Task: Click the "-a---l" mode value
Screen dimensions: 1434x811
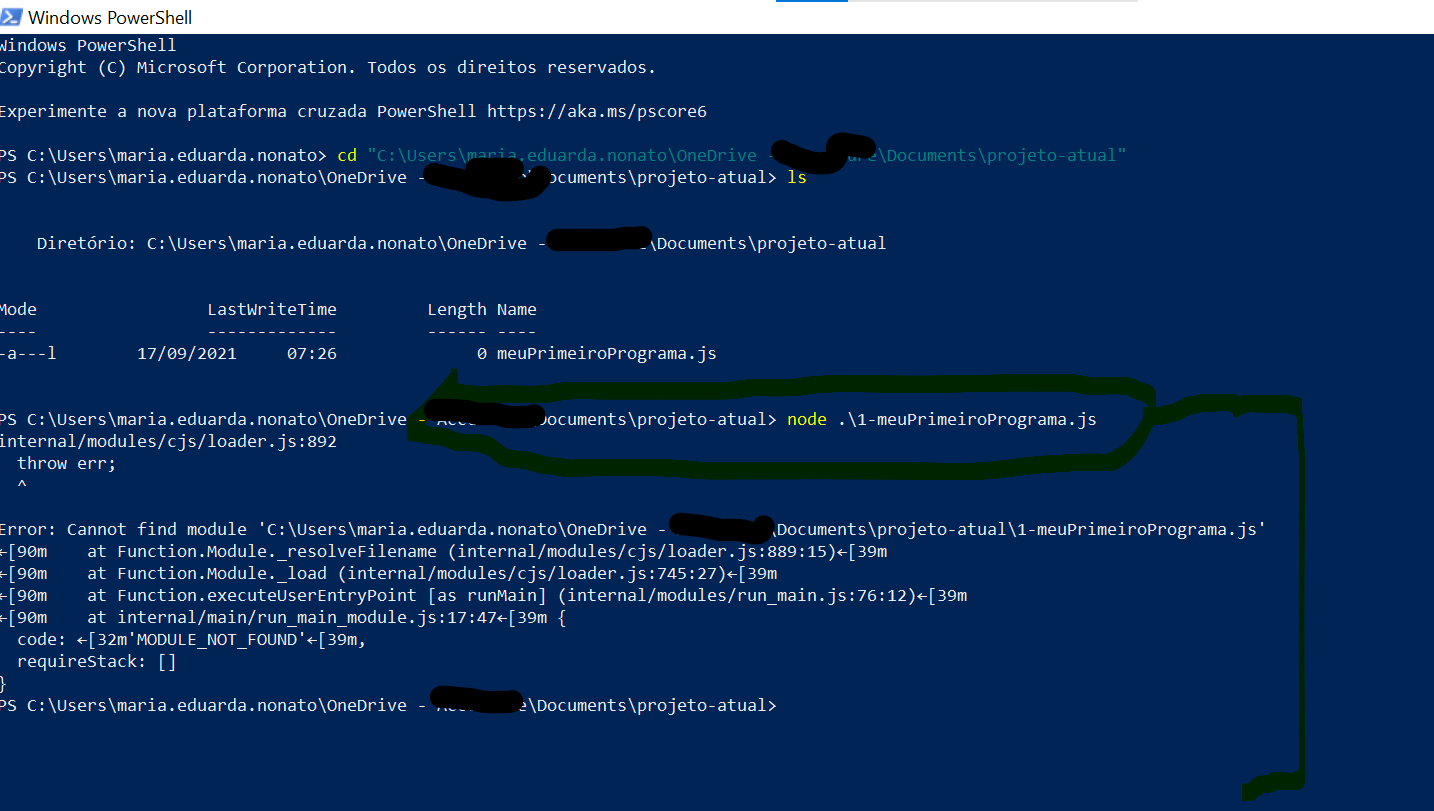Action: coord(28,354)
